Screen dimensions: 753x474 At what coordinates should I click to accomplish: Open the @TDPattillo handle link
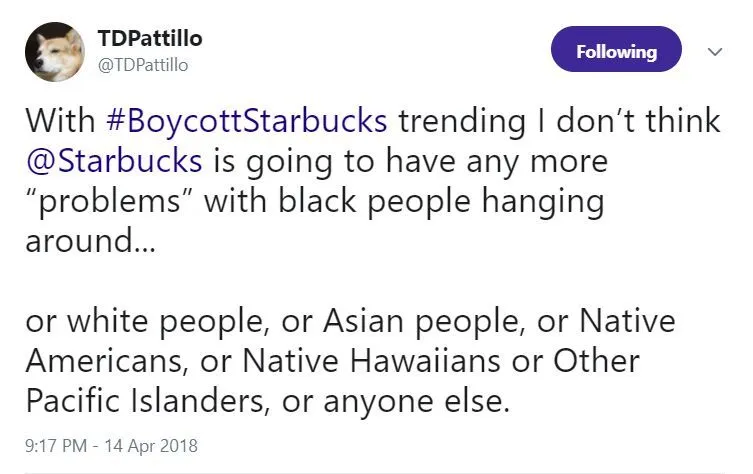(142, 65)
